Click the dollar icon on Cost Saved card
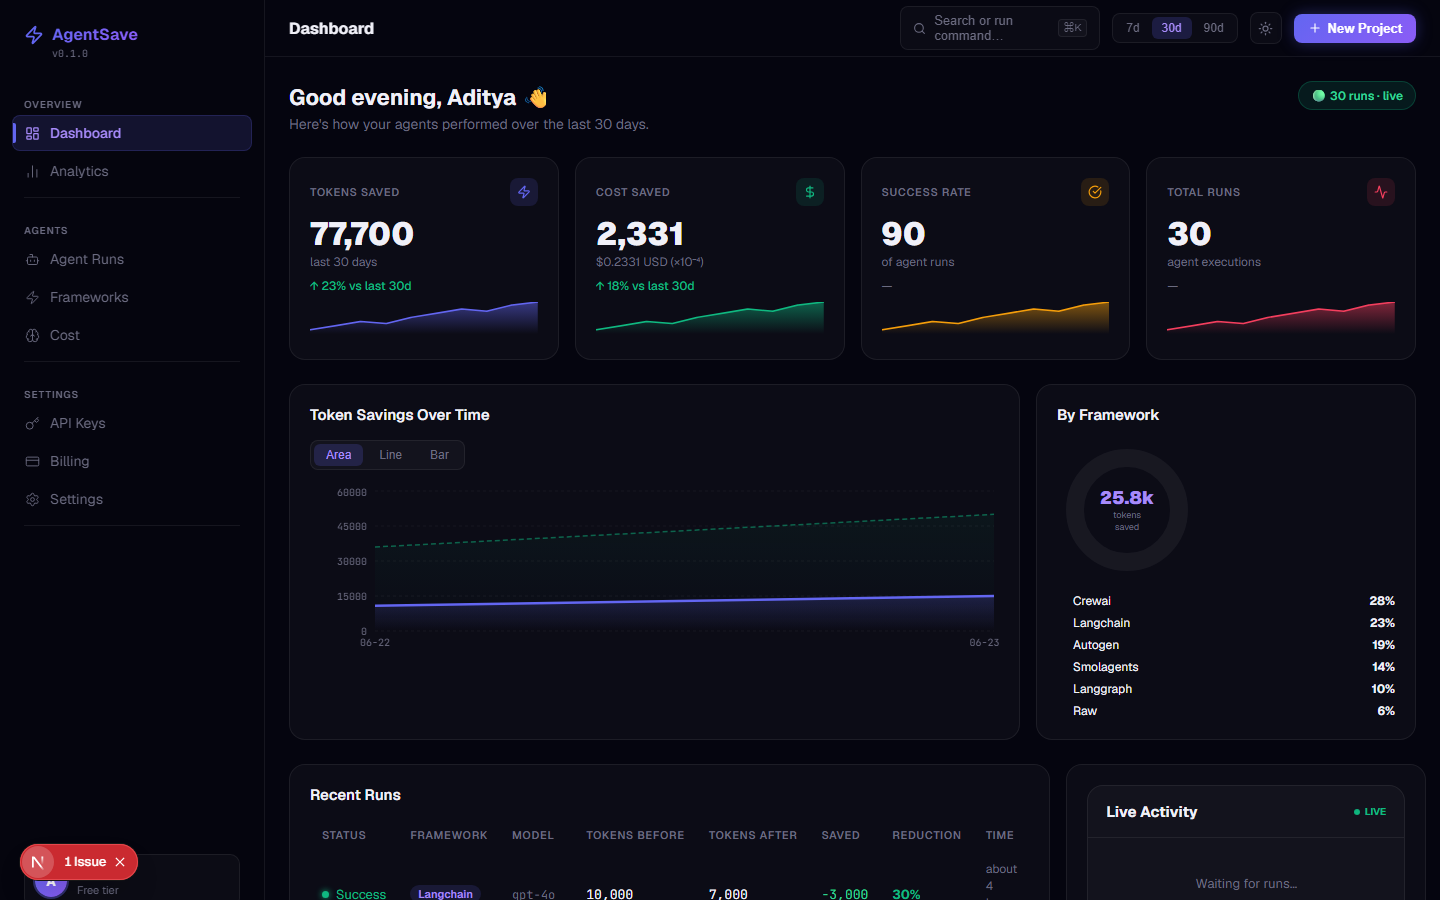This screenshot has width=1440, height=900. click(x=810, y=192)
